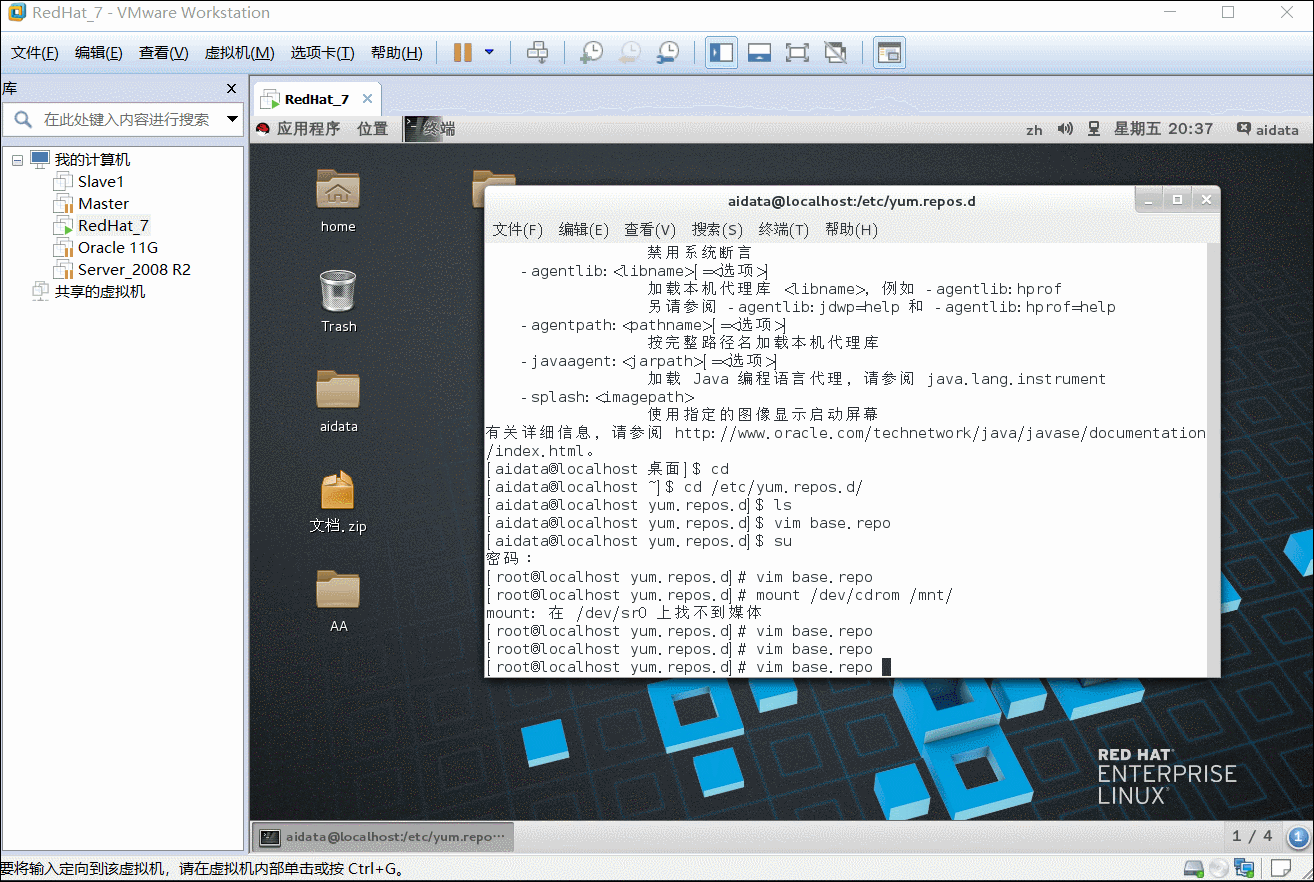Image resolution: width=1314 pixels, height=882 pixels.
Task: Open the snapshot manager icon
Action: (x=668, y=53)
